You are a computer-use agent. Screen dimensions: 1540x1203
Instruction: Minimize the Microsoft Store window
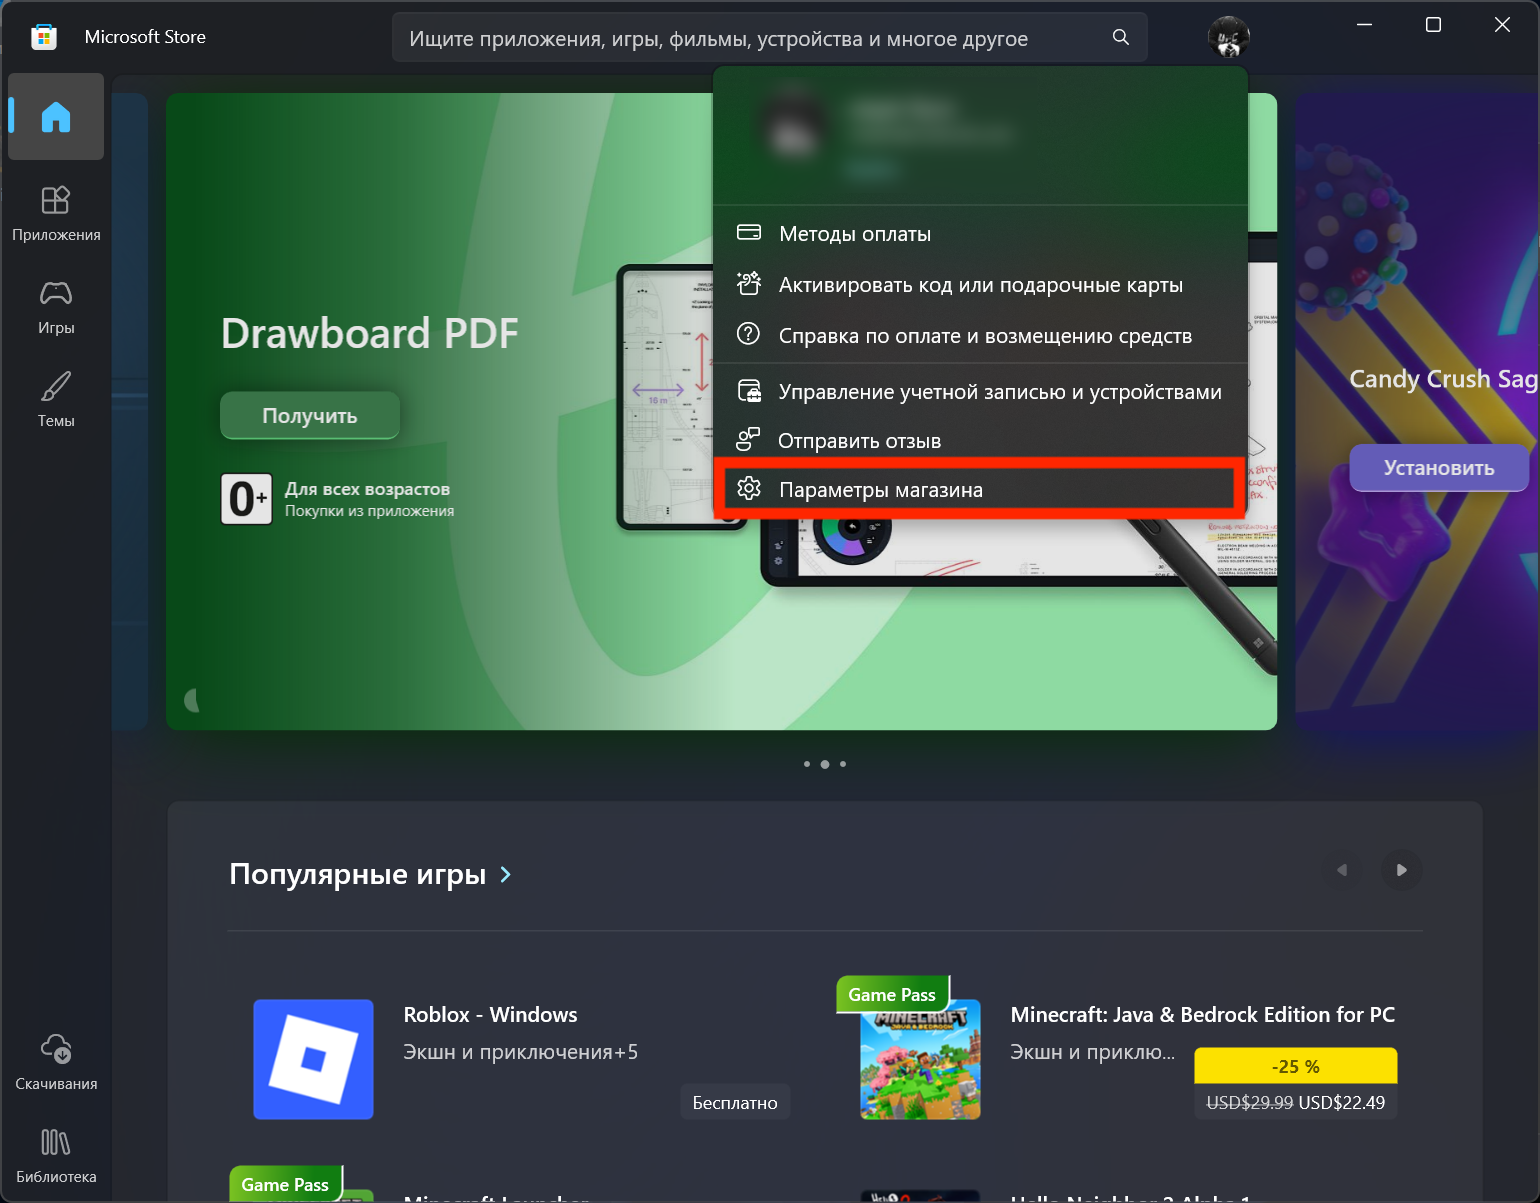tap(1366, 25)
